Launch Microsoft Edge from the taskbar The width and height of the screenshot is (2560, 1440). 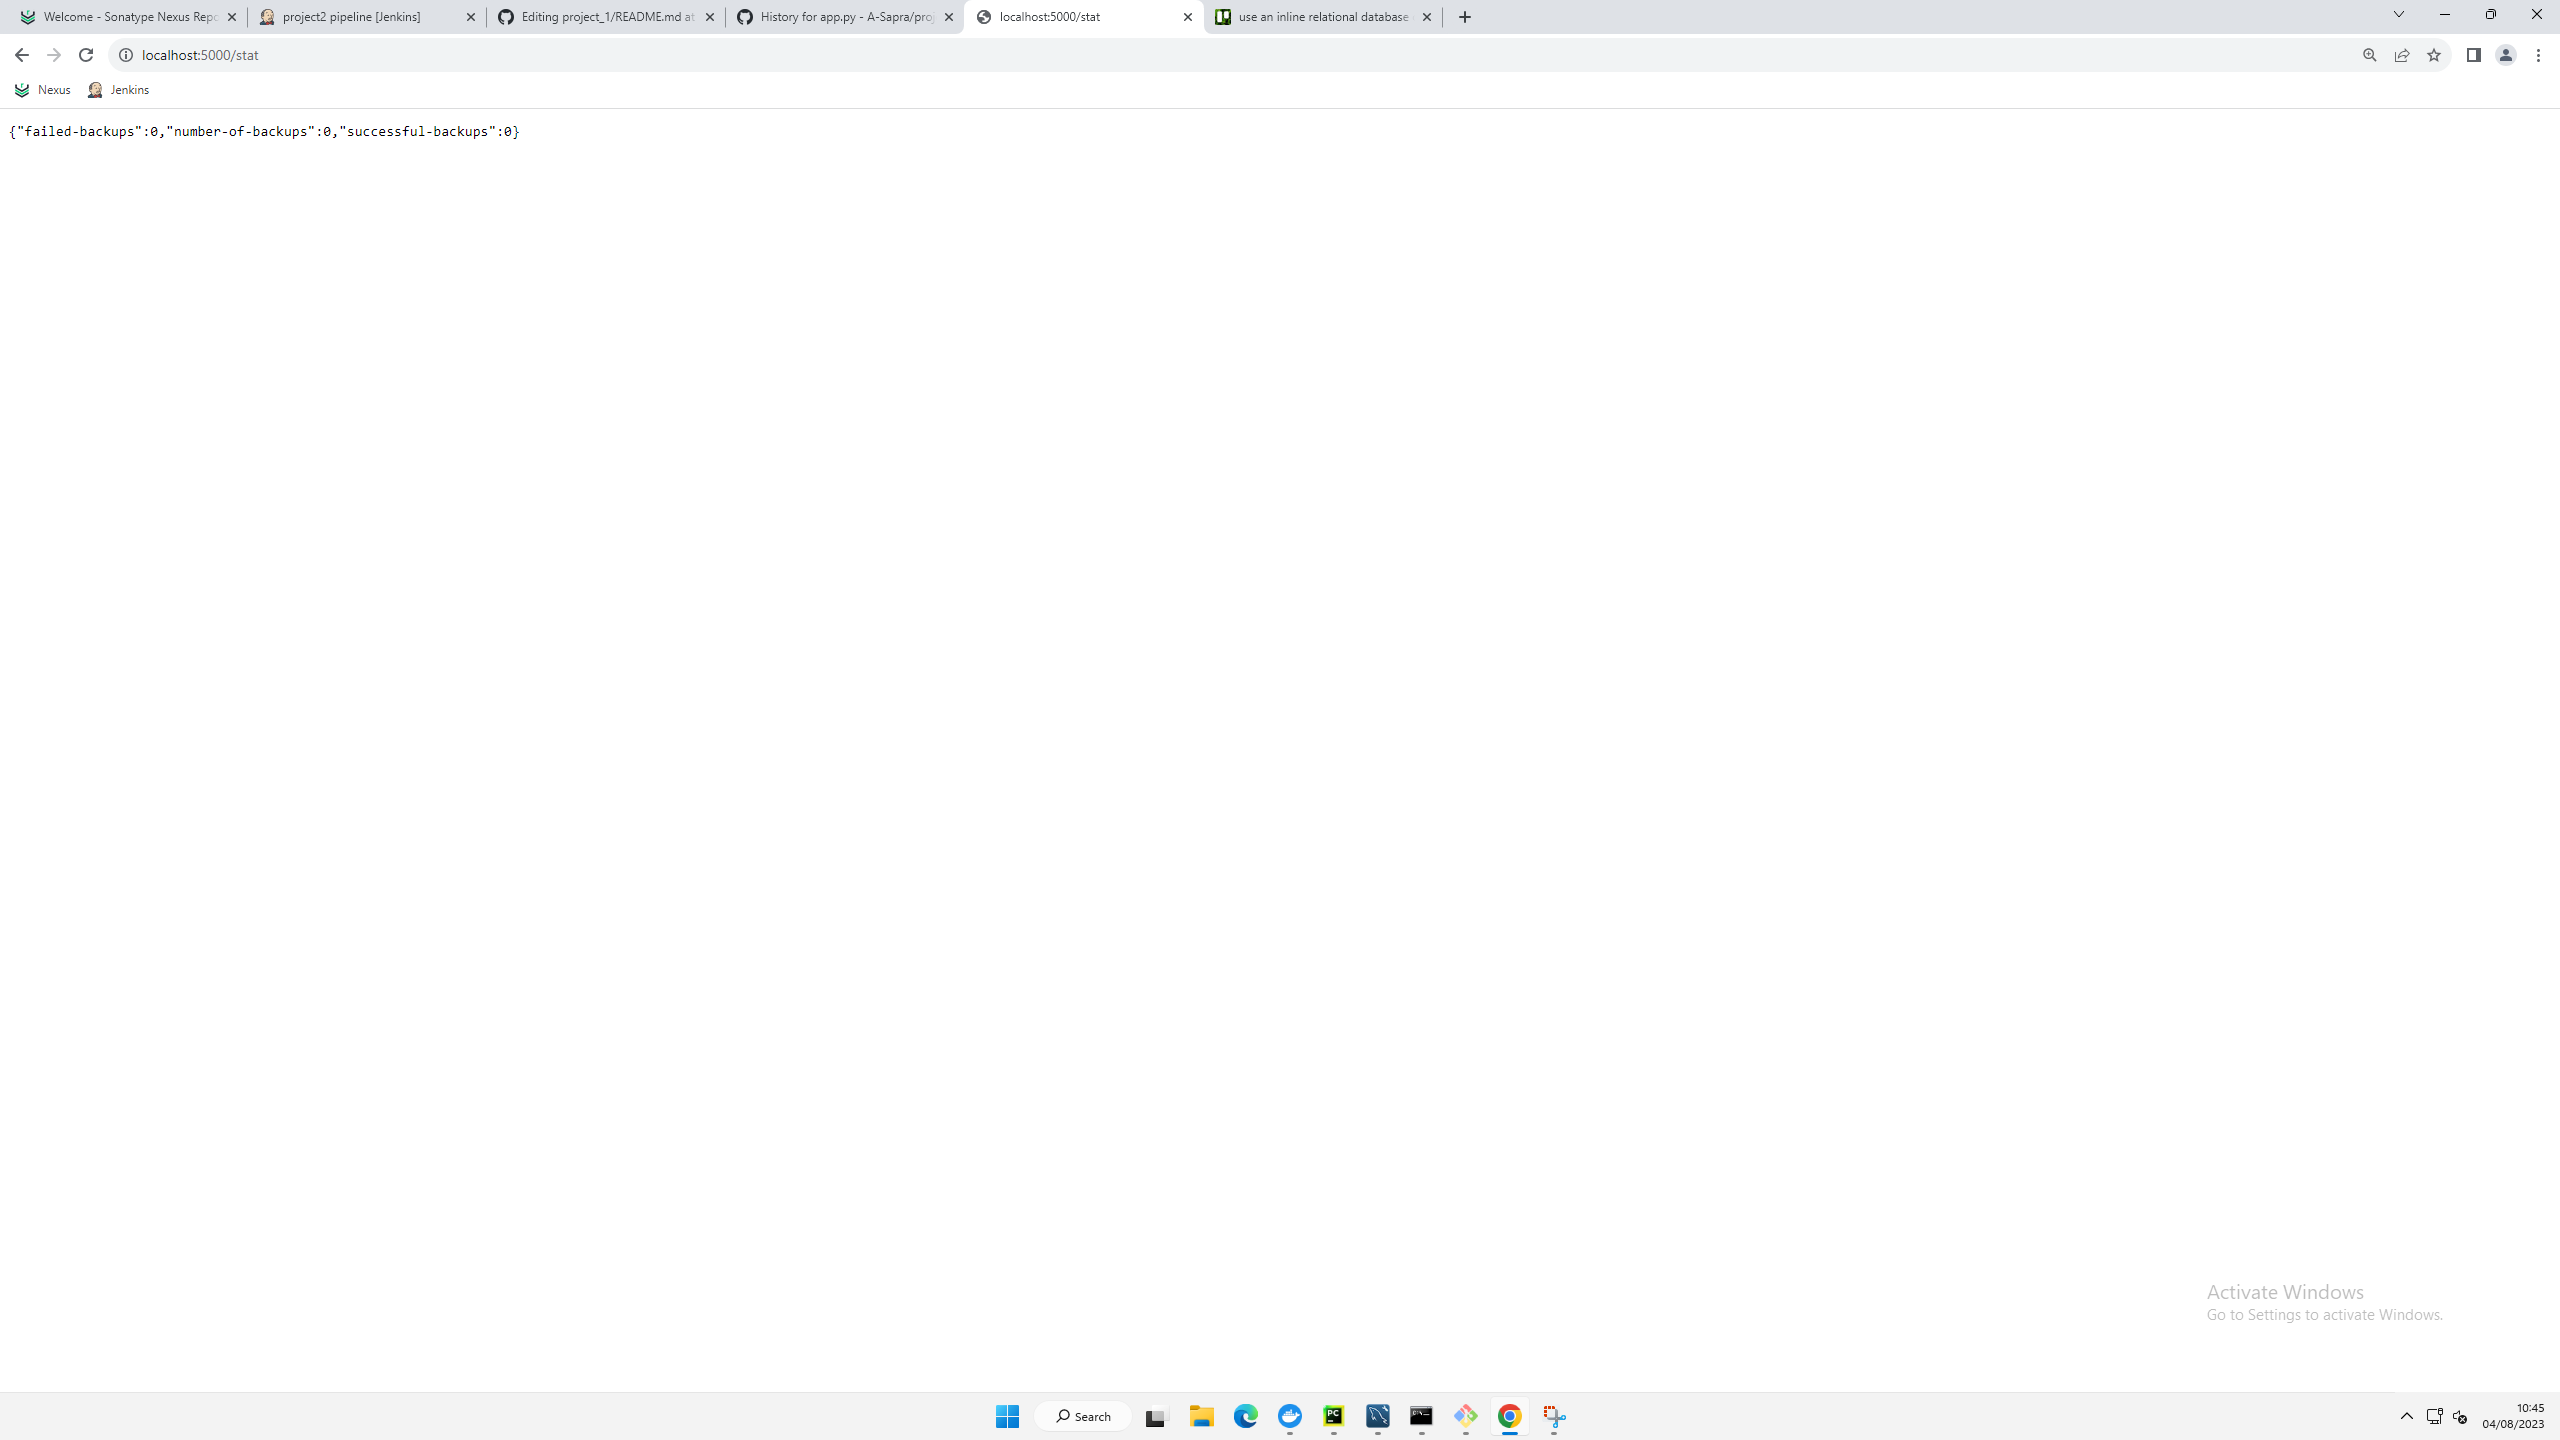[x=1244, y=1415]
